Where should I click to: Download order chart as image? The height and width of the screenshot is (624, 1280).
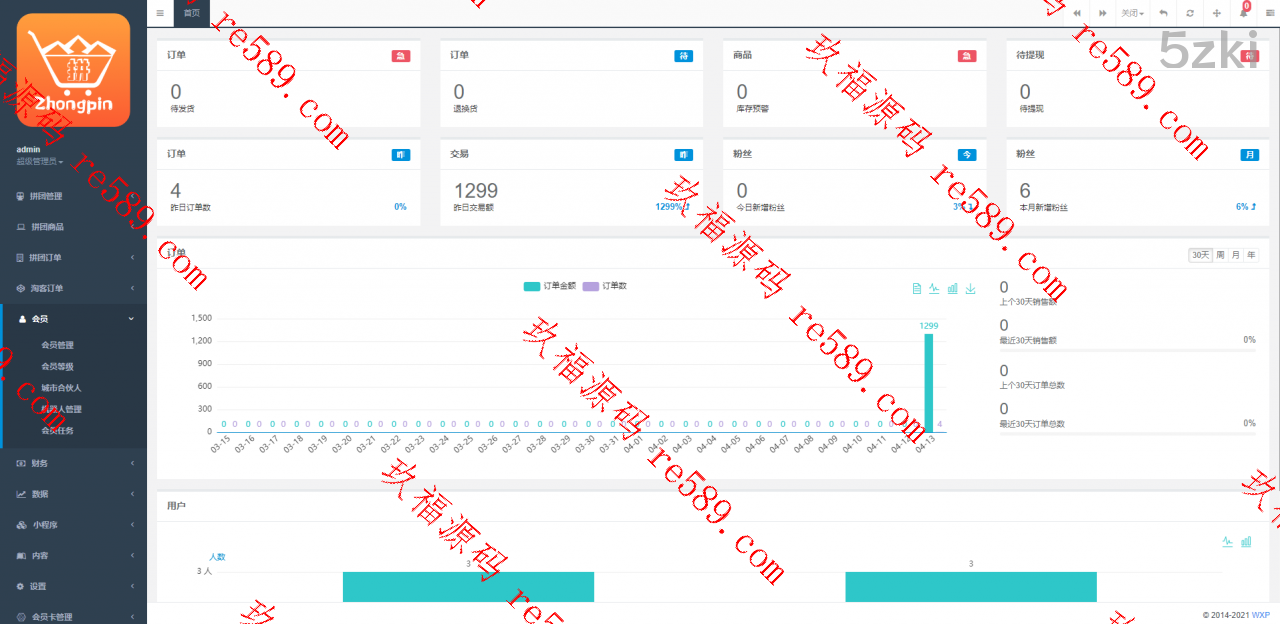(x=970, y=288)
